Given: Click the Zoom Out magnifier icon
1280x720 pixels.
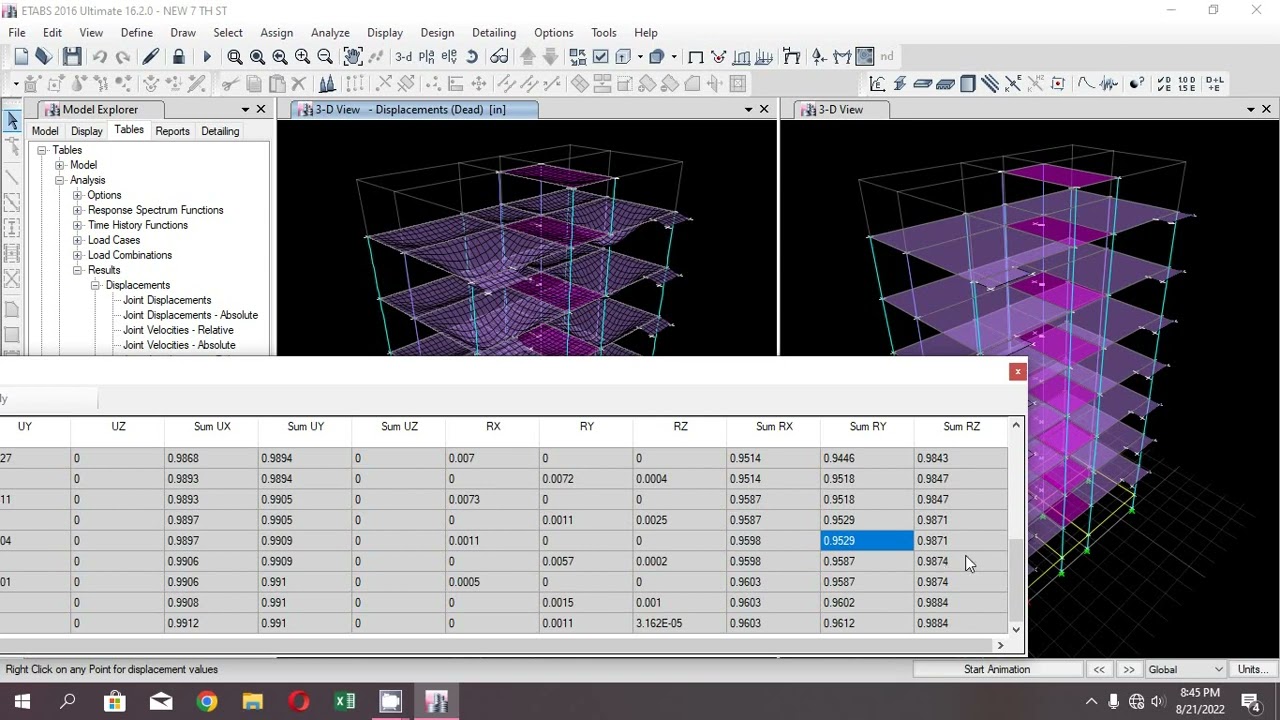Looking at the screenshot, I should point(325,57).
